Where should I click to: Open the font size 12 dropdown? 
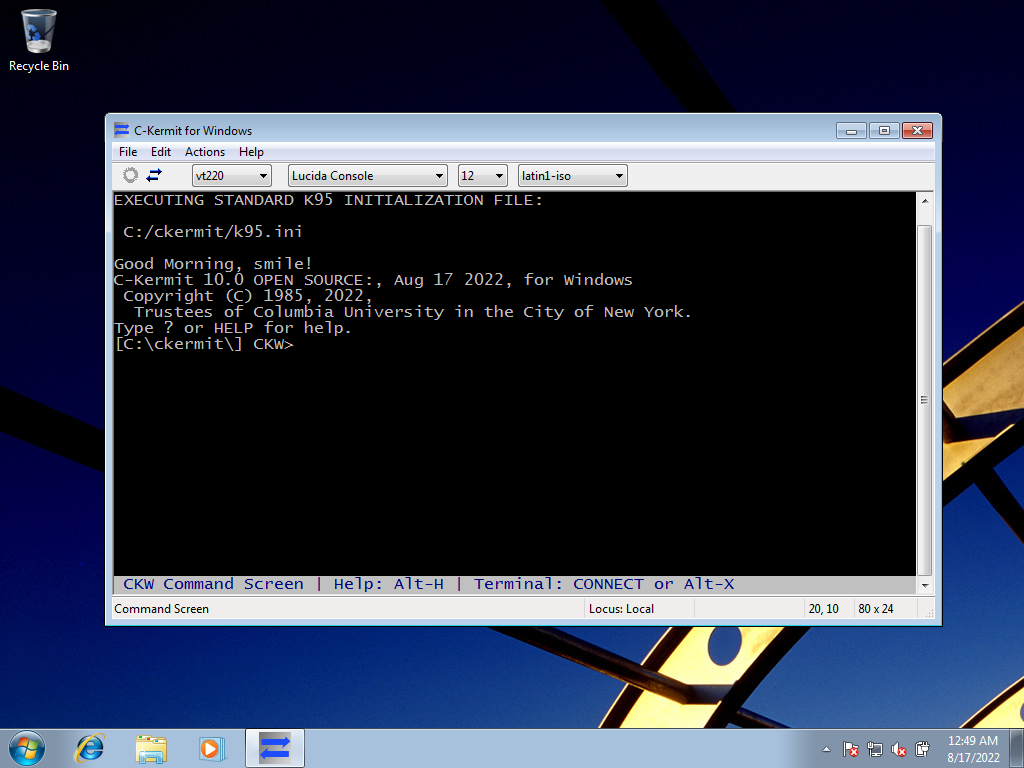pyautogui.click(x=483, y=176)
